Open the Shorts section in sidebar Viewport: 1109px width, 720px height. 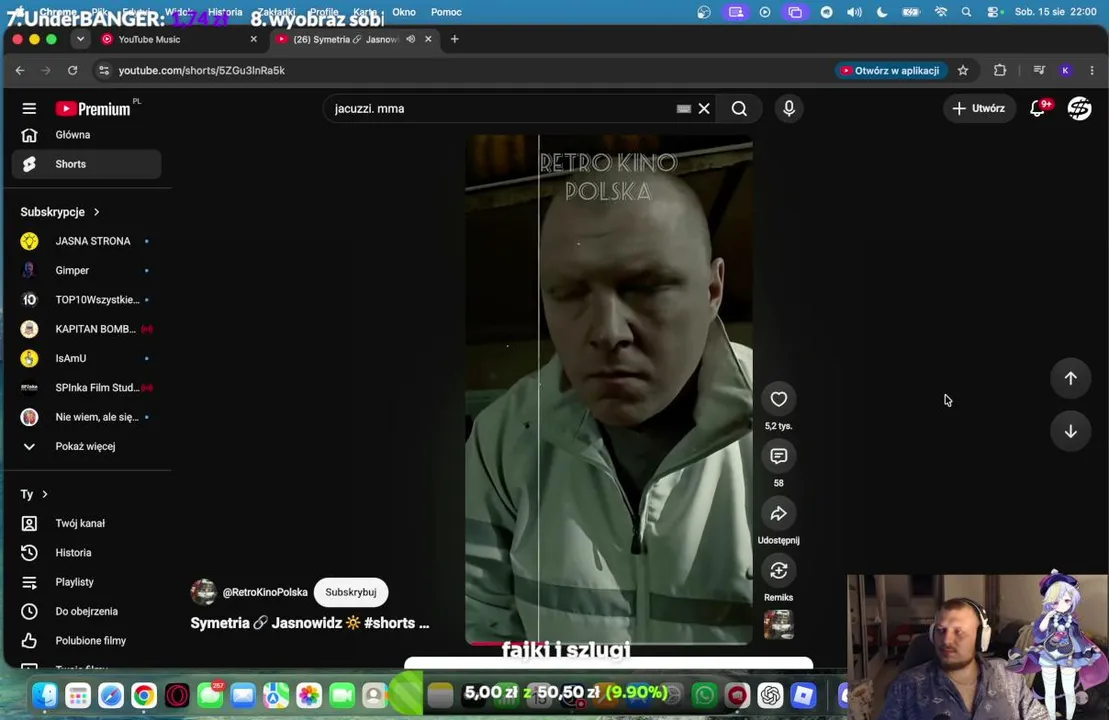(86, 164)
